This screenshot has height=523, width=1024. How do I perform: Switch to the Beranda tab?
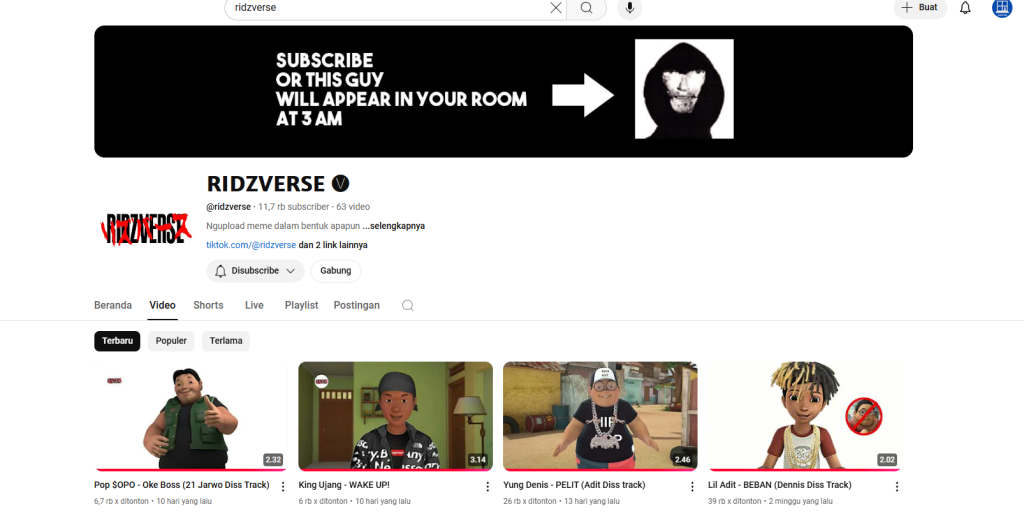pyautogui.click(x=113, y=305)
